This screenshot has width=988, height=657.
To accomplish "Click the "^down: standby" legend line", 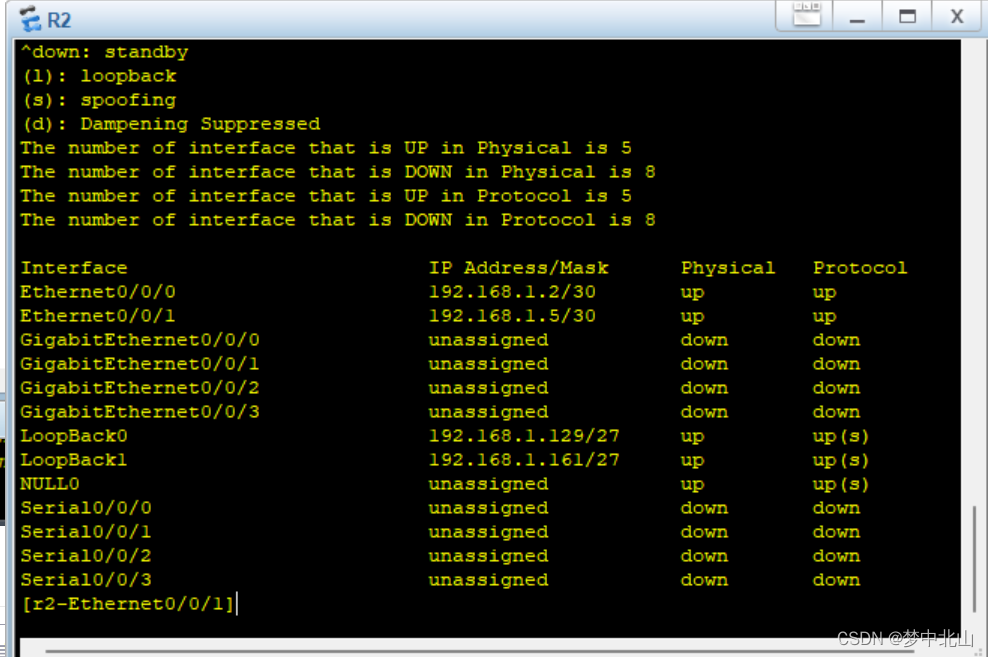I will [104, 52].
